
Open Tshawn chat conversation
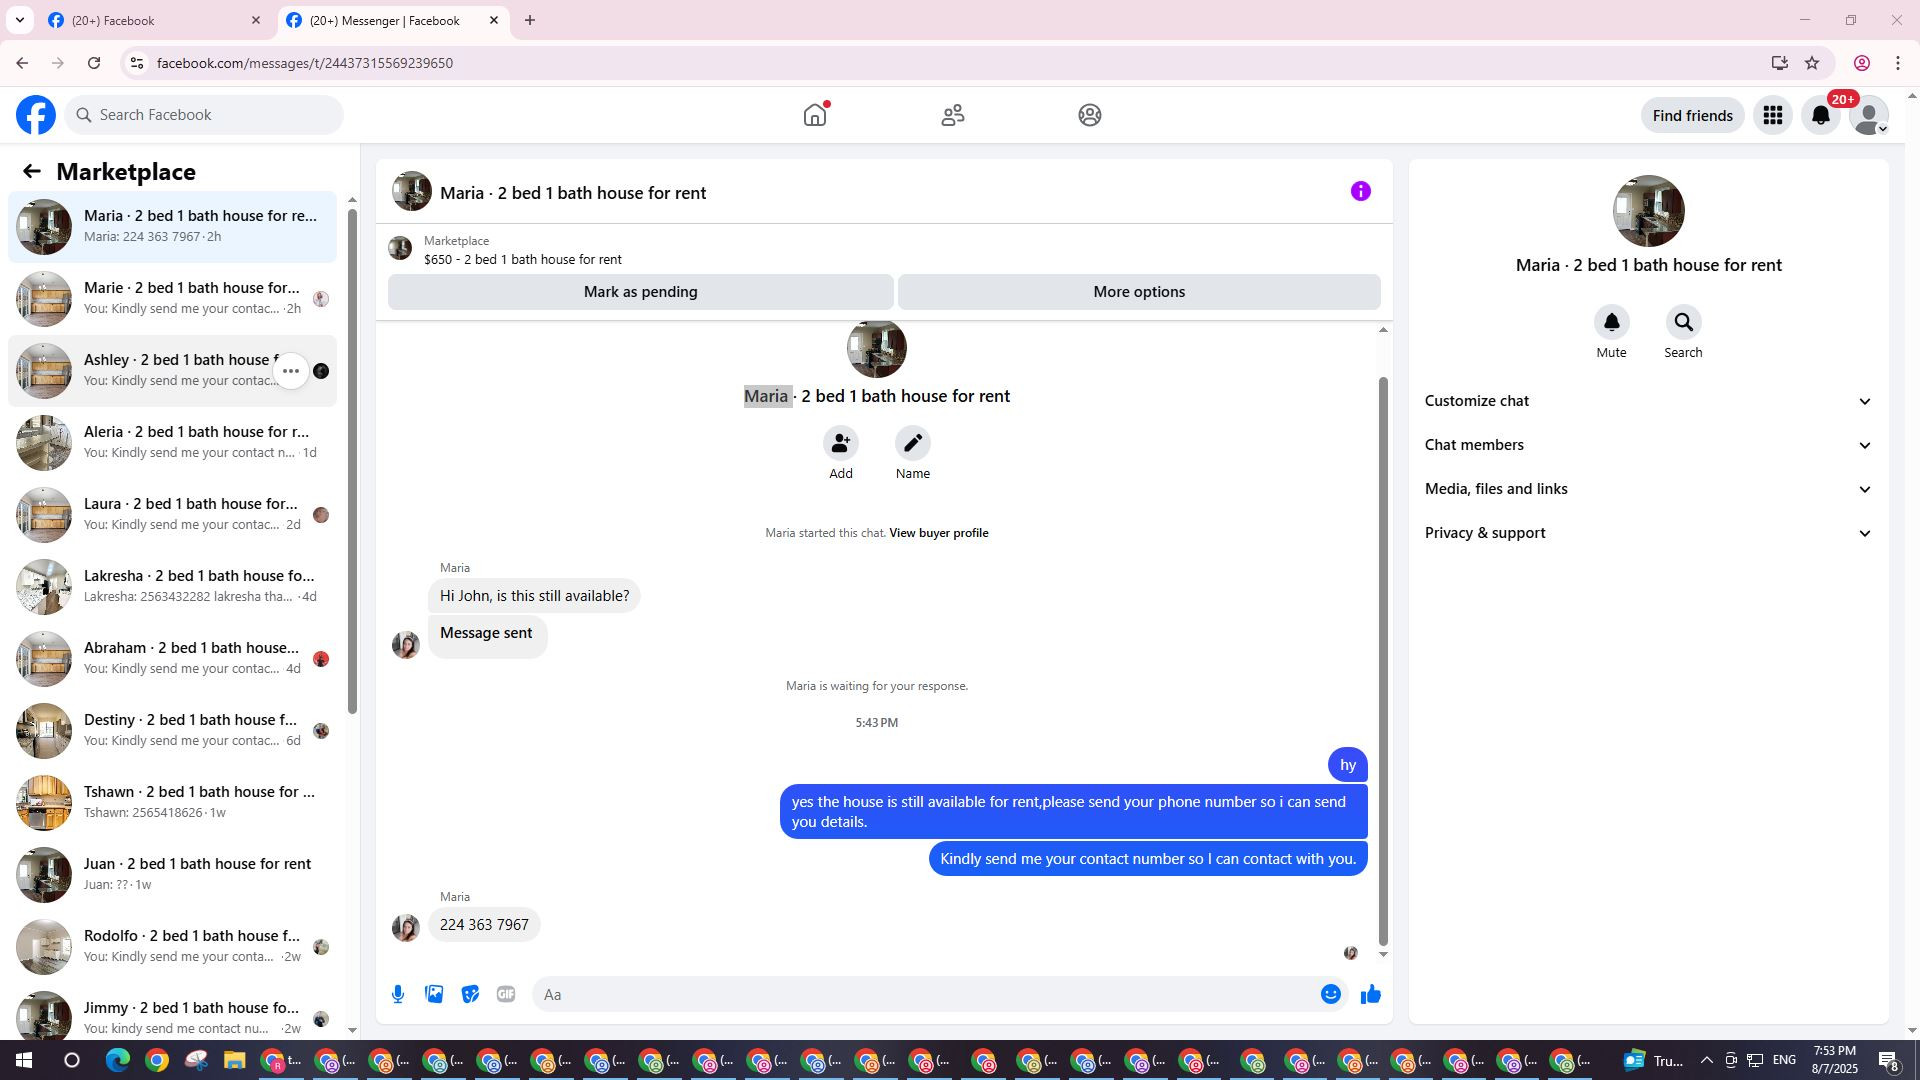pos(172,803)
